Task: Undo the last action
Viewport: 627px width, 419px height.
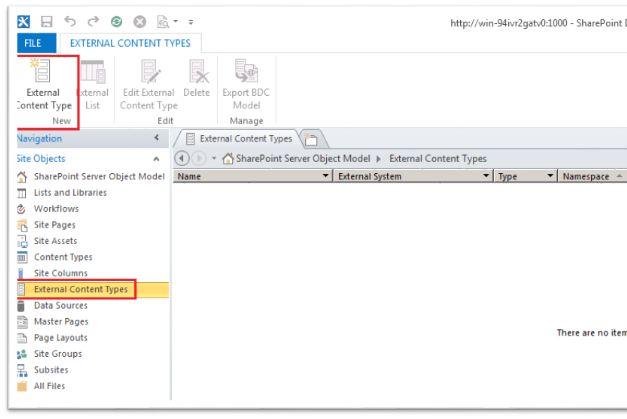Action: [70, 21]
